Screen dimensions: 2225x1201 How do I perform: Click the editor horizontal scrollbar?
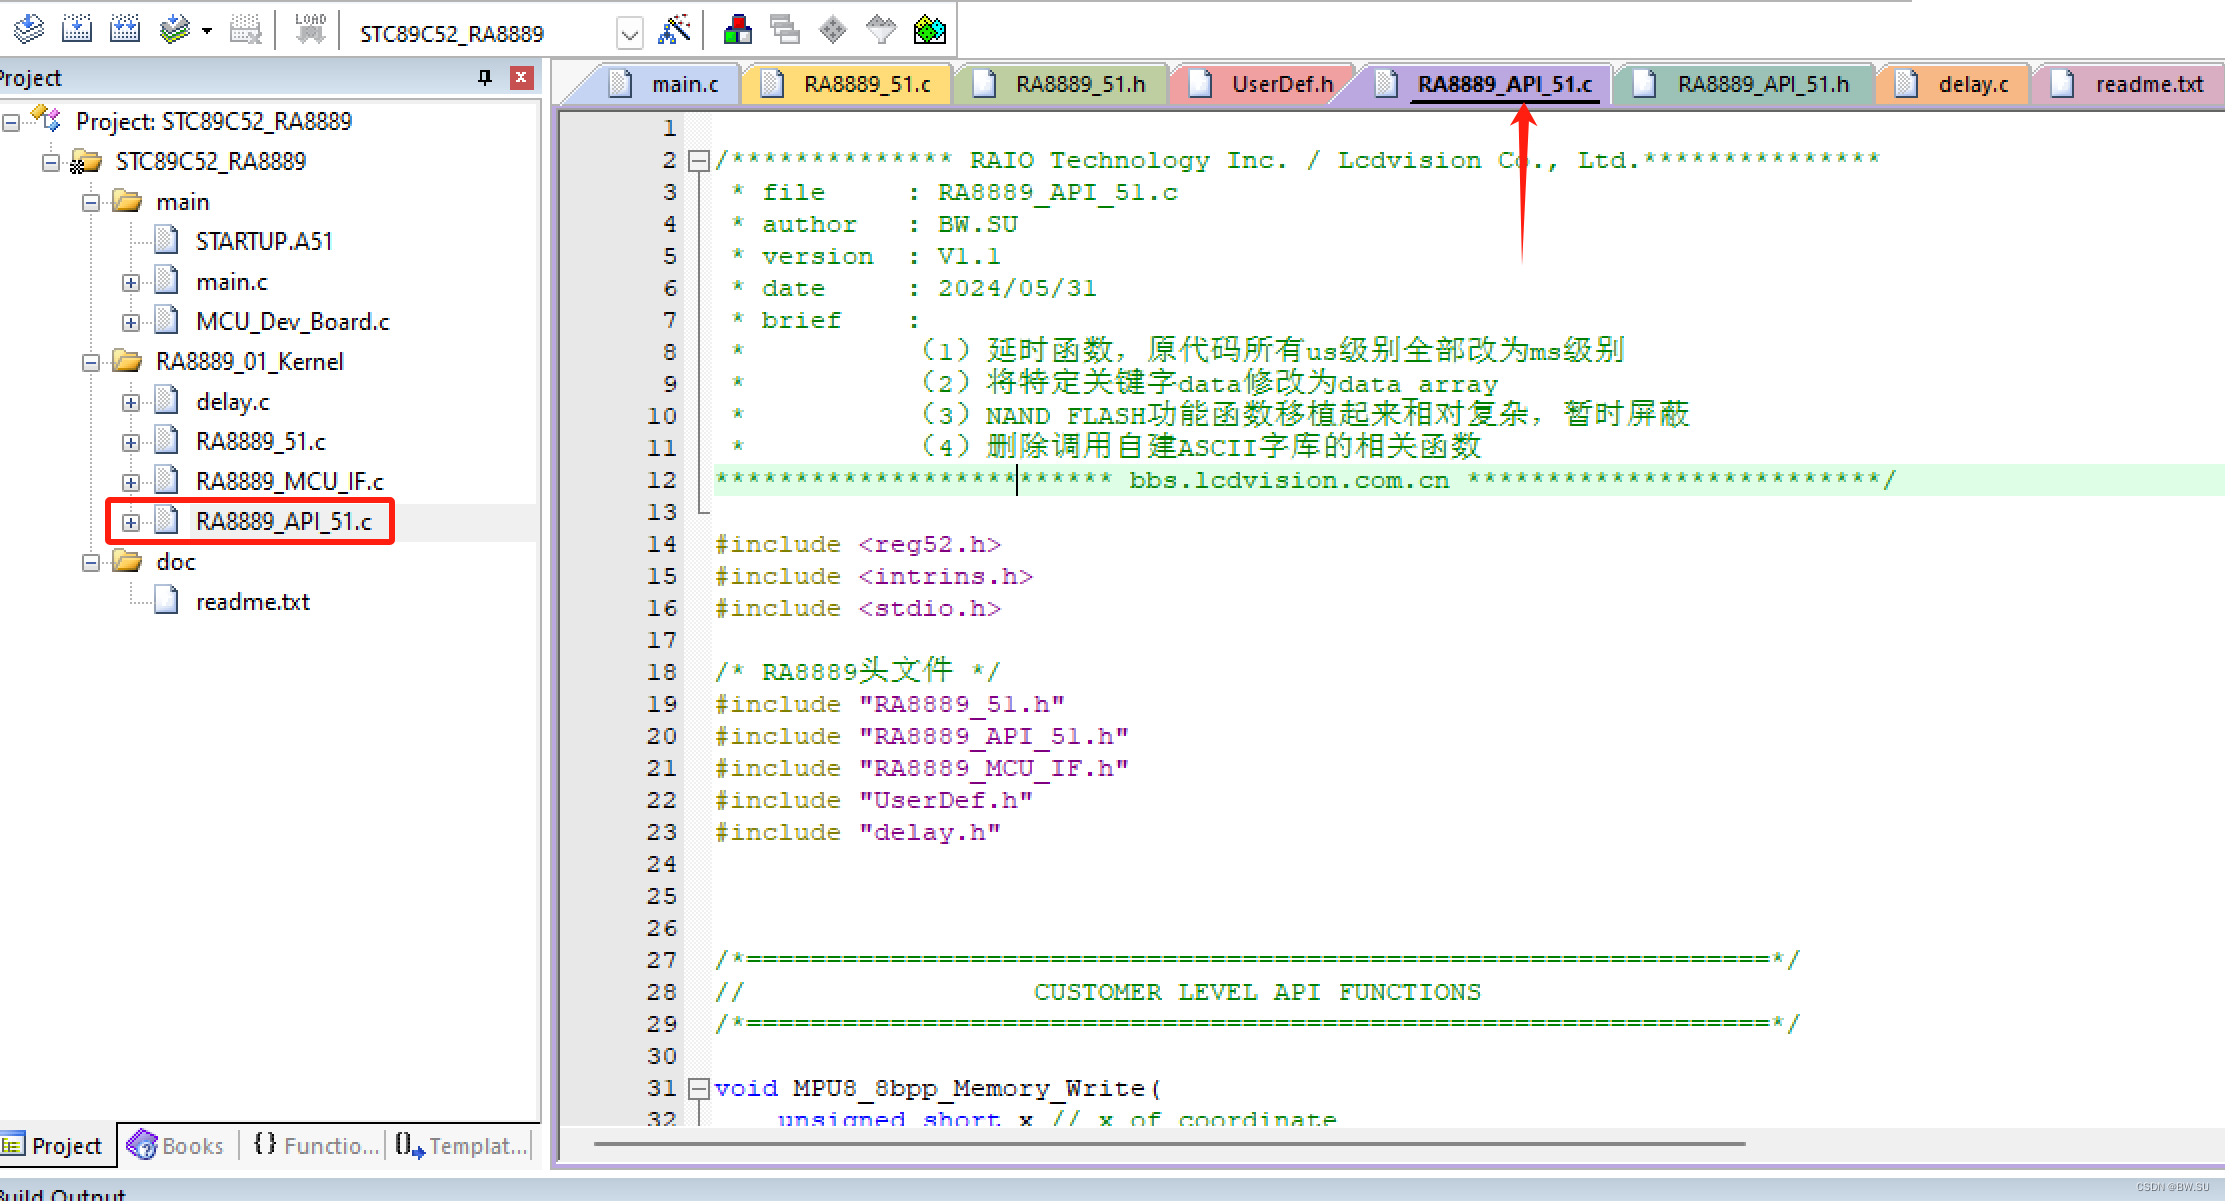pyautogui.click(x=1169, y=1143)
